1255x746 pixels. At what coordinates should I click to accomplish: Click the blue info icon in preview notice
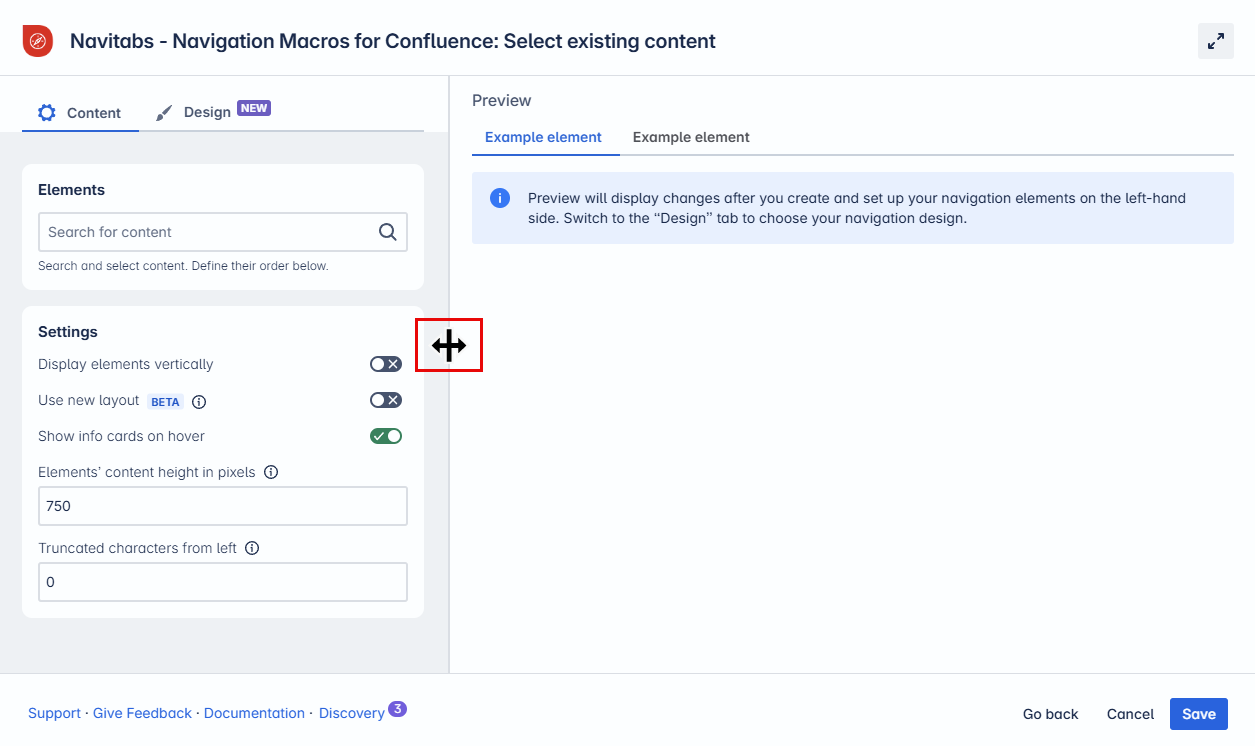tap(500, 198)
